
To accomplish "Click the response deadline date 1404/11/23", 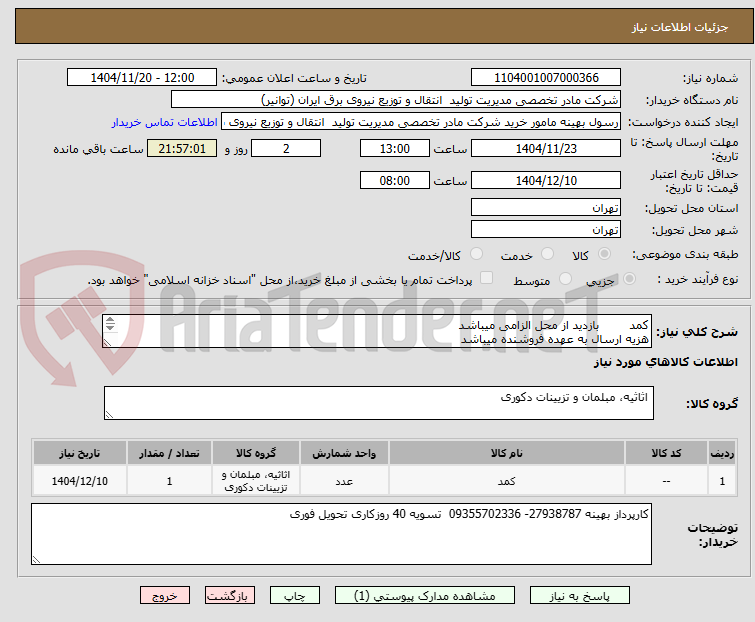I will coord(546,148).
